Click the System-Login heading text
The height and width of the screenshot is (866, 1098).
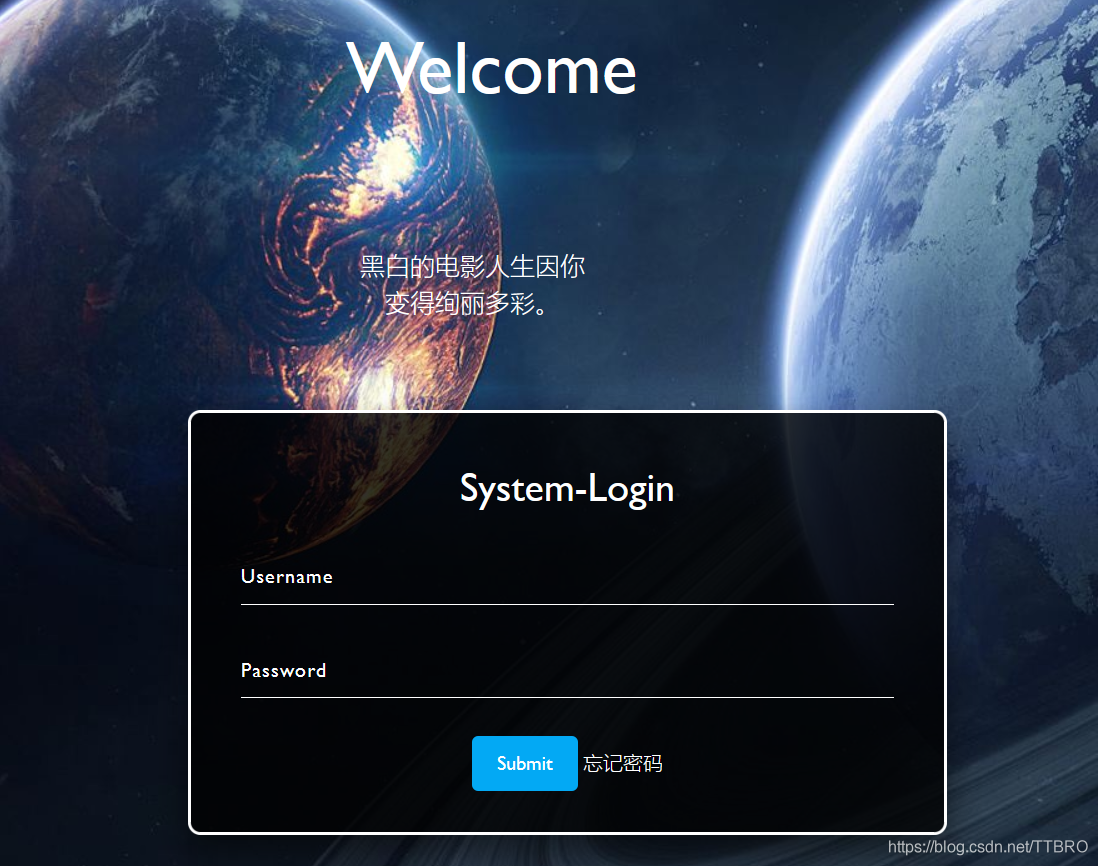(567, 489)
